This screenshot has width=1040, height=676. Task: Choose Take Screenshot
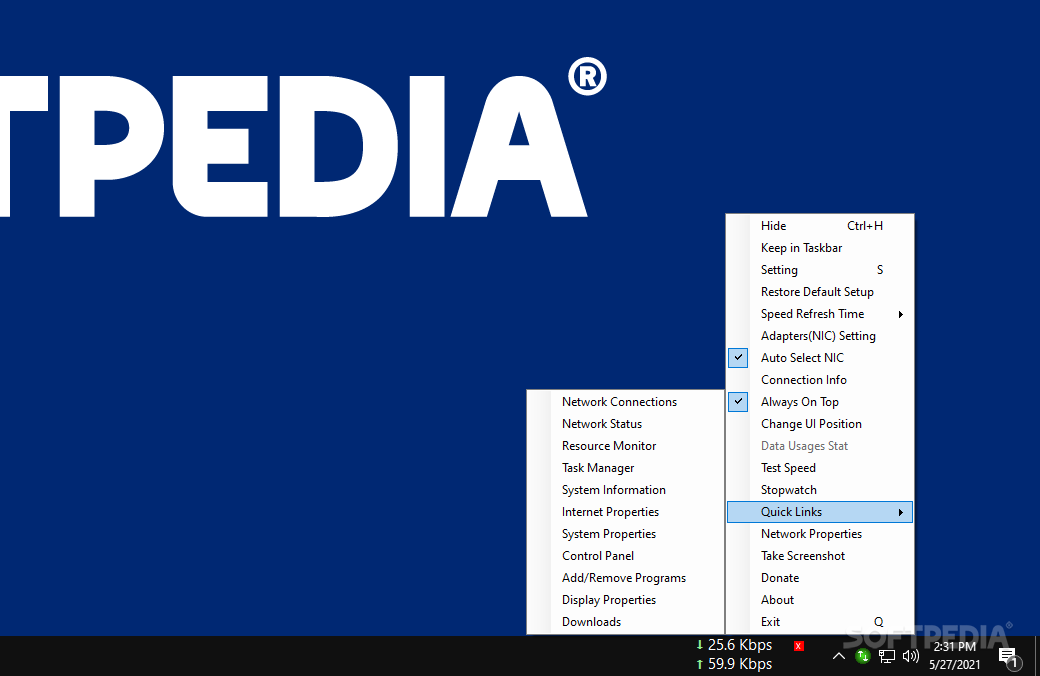coord(820,555)
